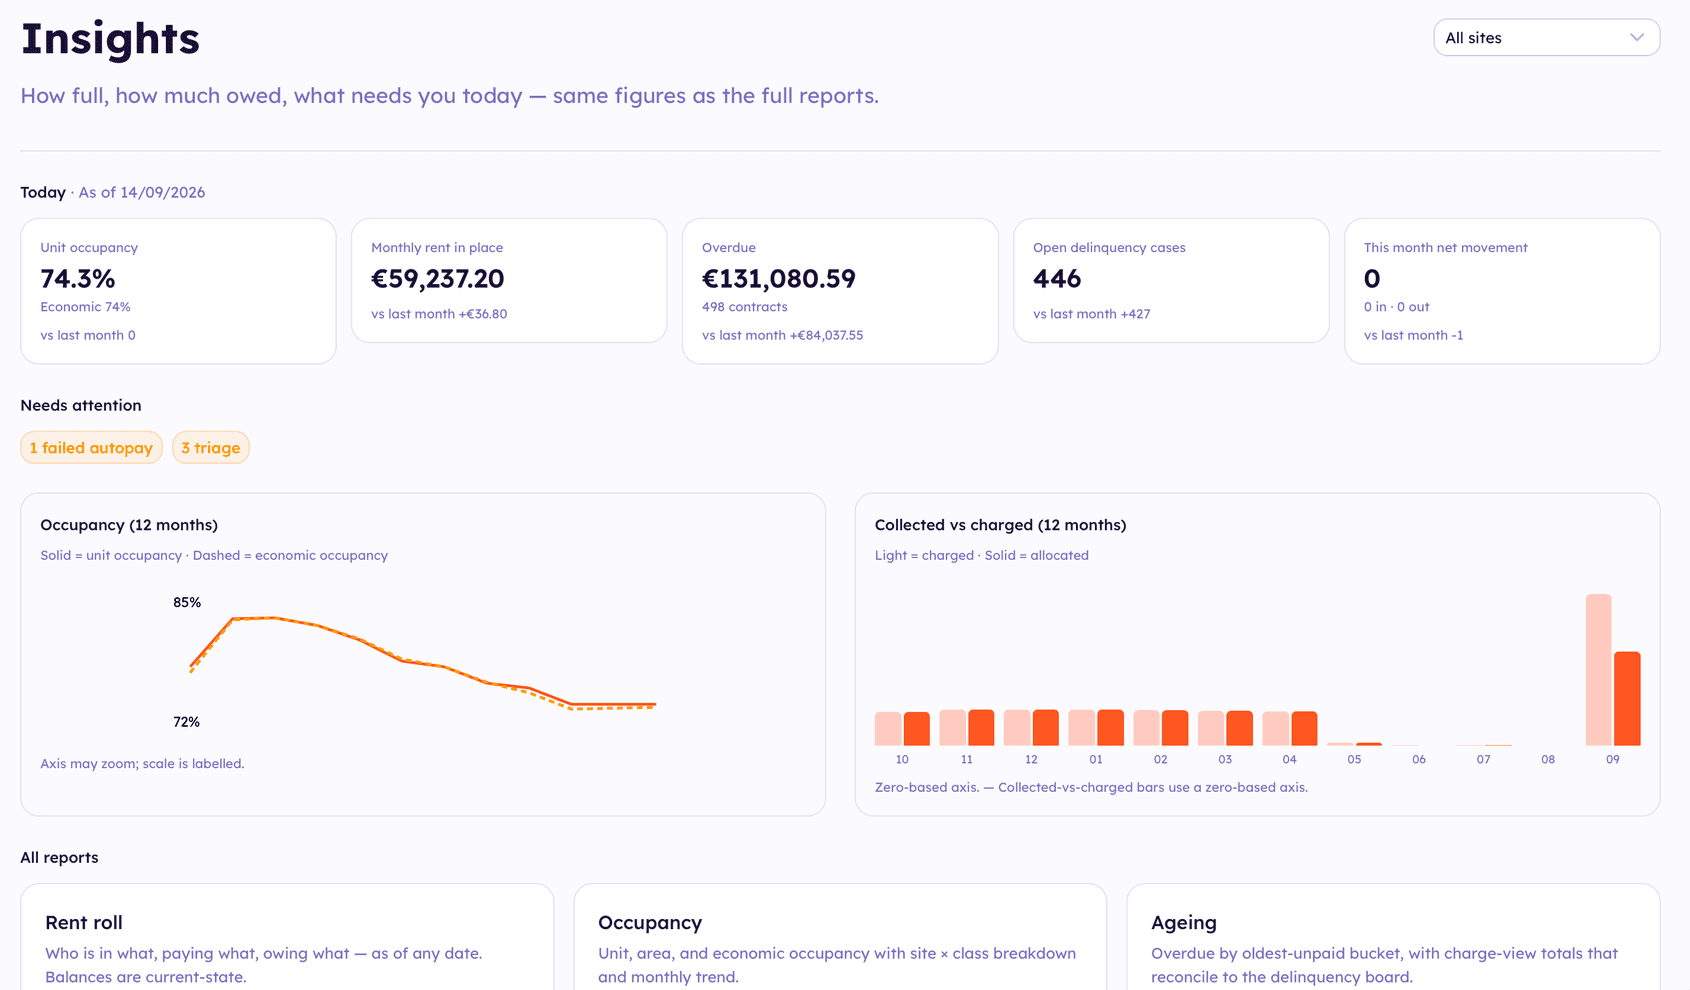
Task: Click "Axis may zoom; scale is labelled." note
Action: coord(142,764)
